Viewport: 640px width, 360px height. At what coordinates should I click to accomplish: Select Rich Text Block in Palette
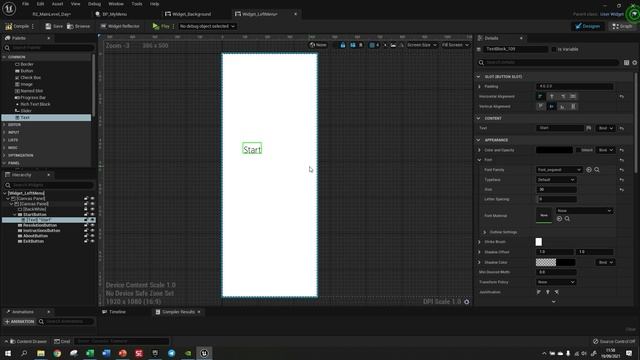[x=35, y=104]
